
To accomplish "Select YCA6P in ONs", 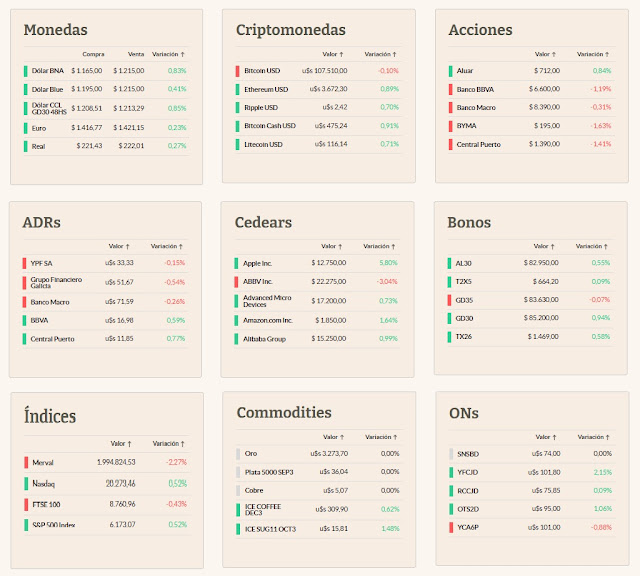I will [x=532, y=527].
